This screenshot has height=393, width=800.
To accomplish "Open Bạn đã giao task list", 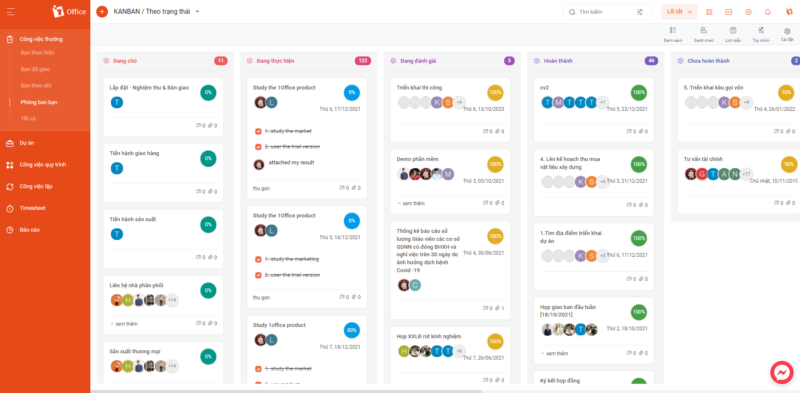I will 35,69.
